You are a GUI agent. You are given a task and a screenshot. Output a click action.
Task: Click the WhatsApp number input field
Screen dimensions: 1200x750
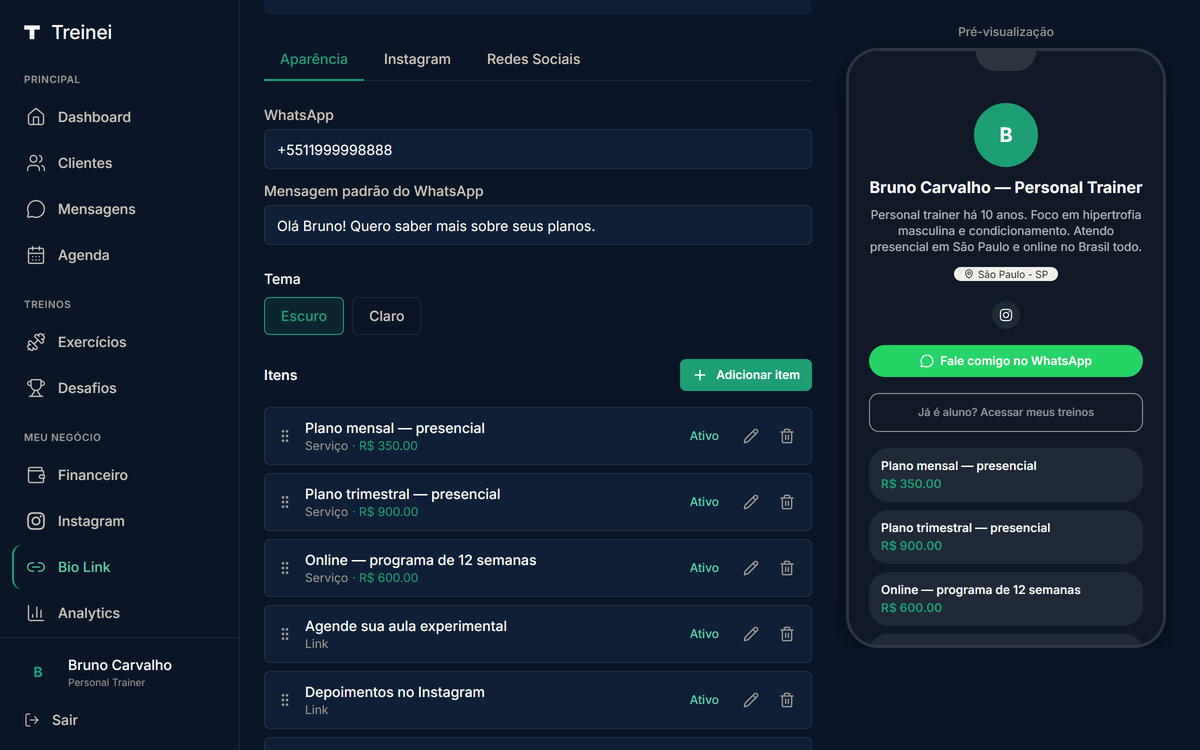[x=538, y=149]
